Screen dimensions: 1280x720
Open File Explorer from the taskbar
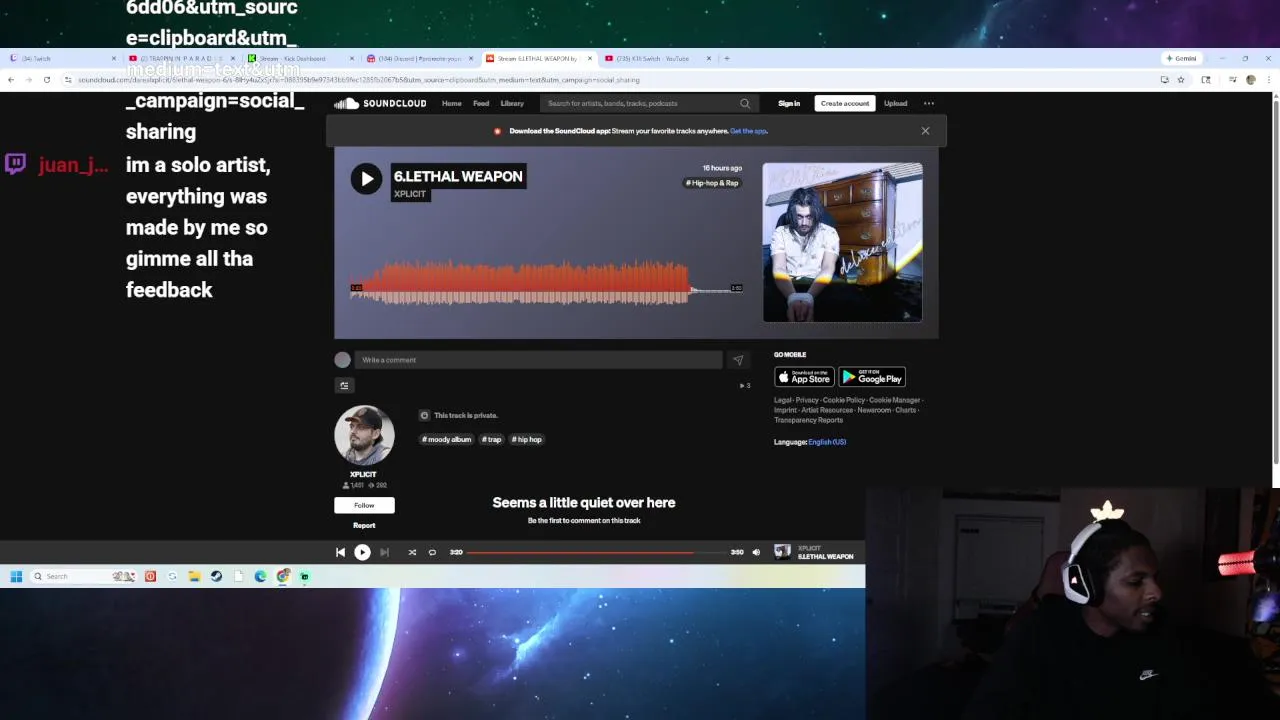pos(194,576)
